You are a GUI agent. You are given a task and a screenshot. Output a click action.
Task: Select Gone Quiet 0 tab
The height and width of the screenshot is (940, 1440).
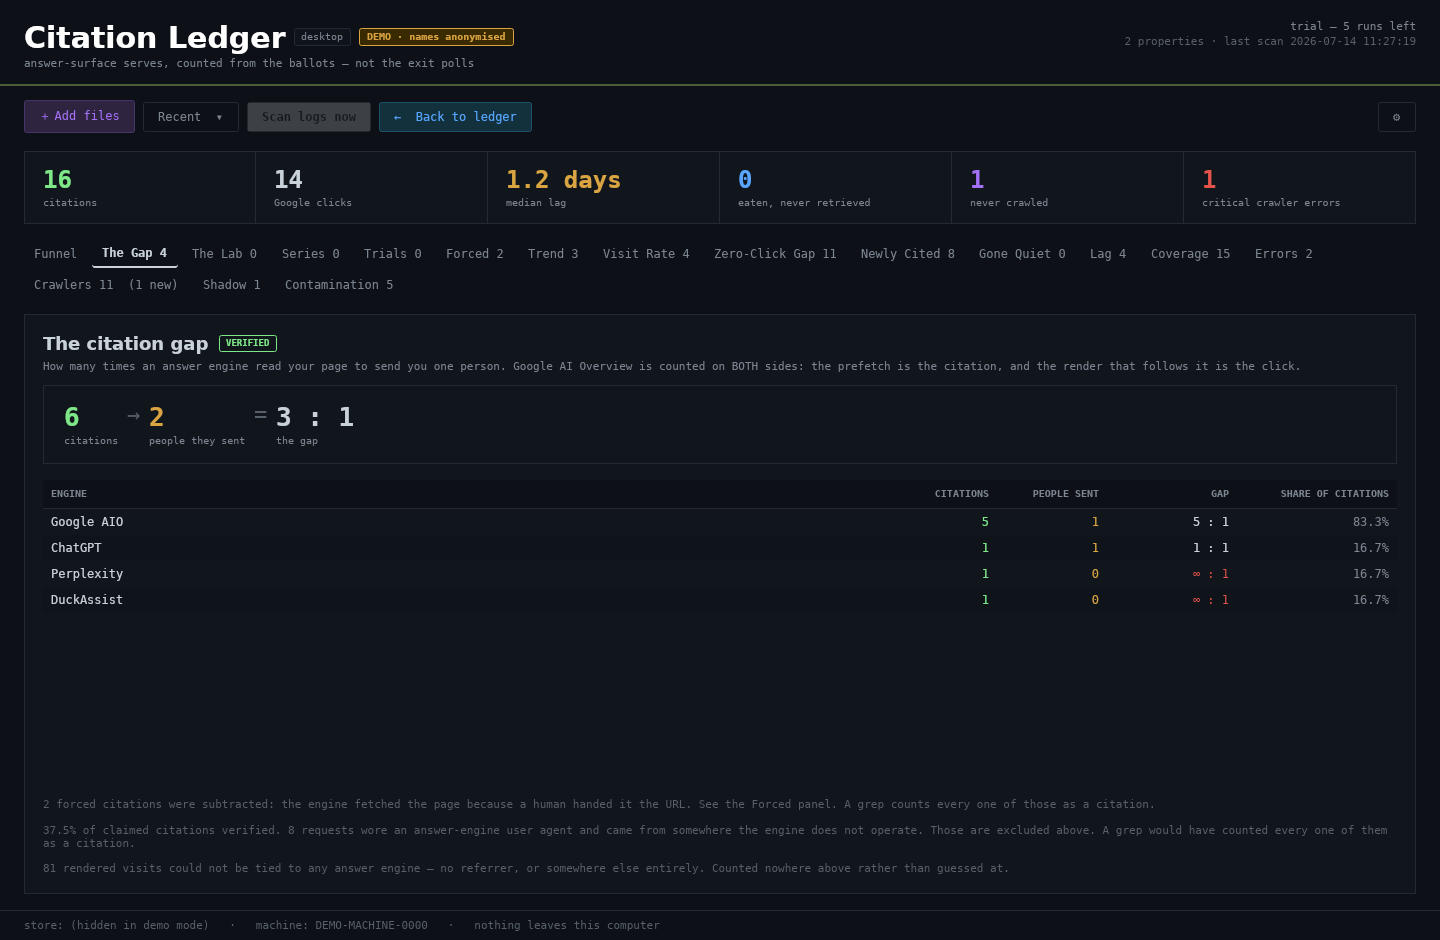[x=1022, y=254]
